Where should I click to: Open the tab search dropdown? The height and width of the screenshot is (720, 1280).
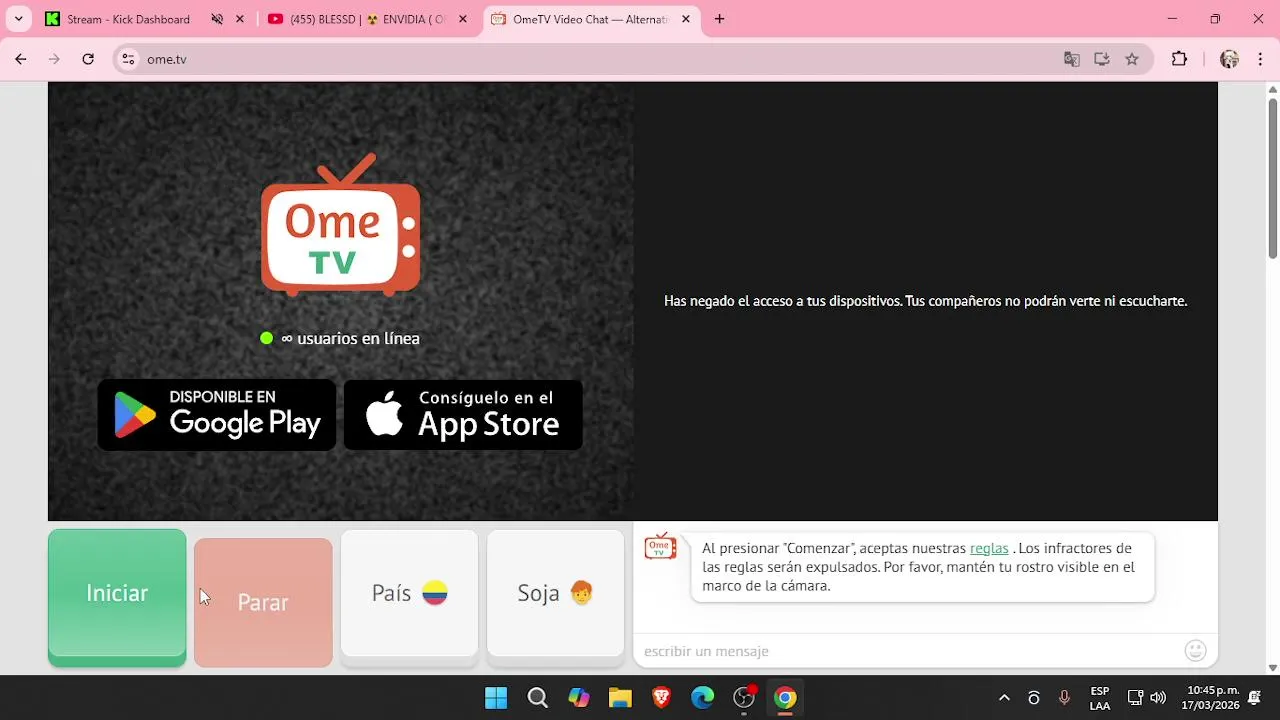[x=18, y=19]
